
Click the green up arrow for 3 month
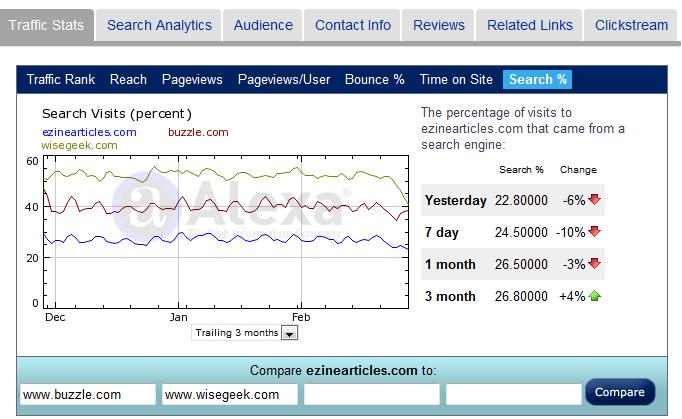pyautogui.click(x=595, y=296)
